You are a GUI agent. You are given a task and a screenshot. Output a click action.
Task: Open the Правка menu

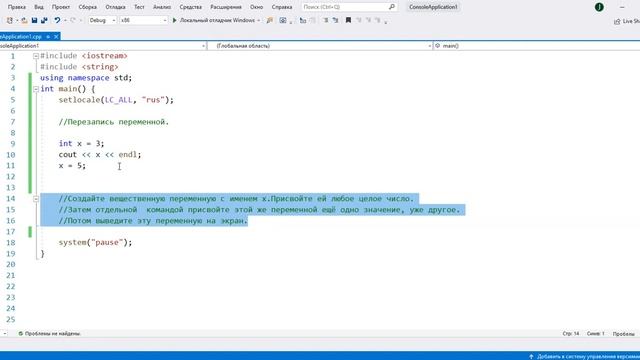pos(17,7)
